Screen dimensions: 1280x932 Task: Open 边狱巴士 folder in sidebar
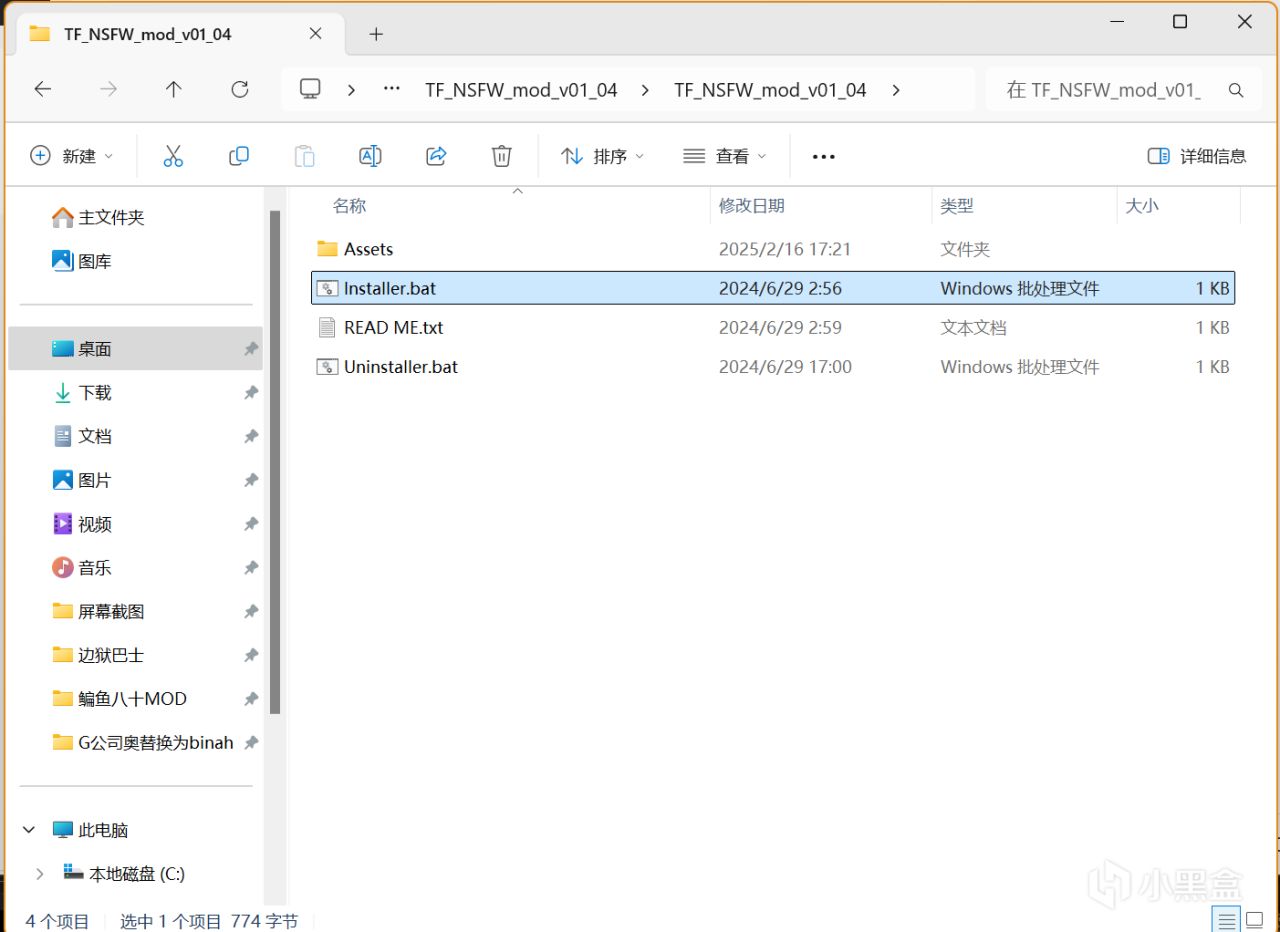pyautogui.click(x=98, y=655)
